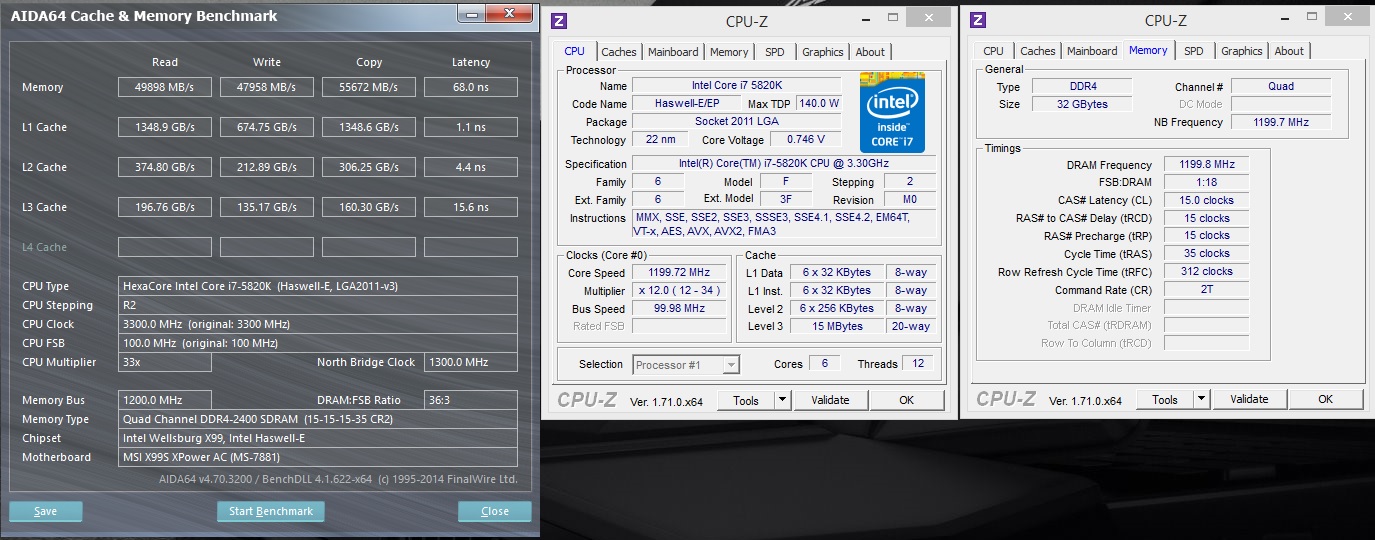The width and height of the screenshot is (1375, 540).
Task: Click OK button in CPU-Z Memory window
Action: coord(1325,399)
